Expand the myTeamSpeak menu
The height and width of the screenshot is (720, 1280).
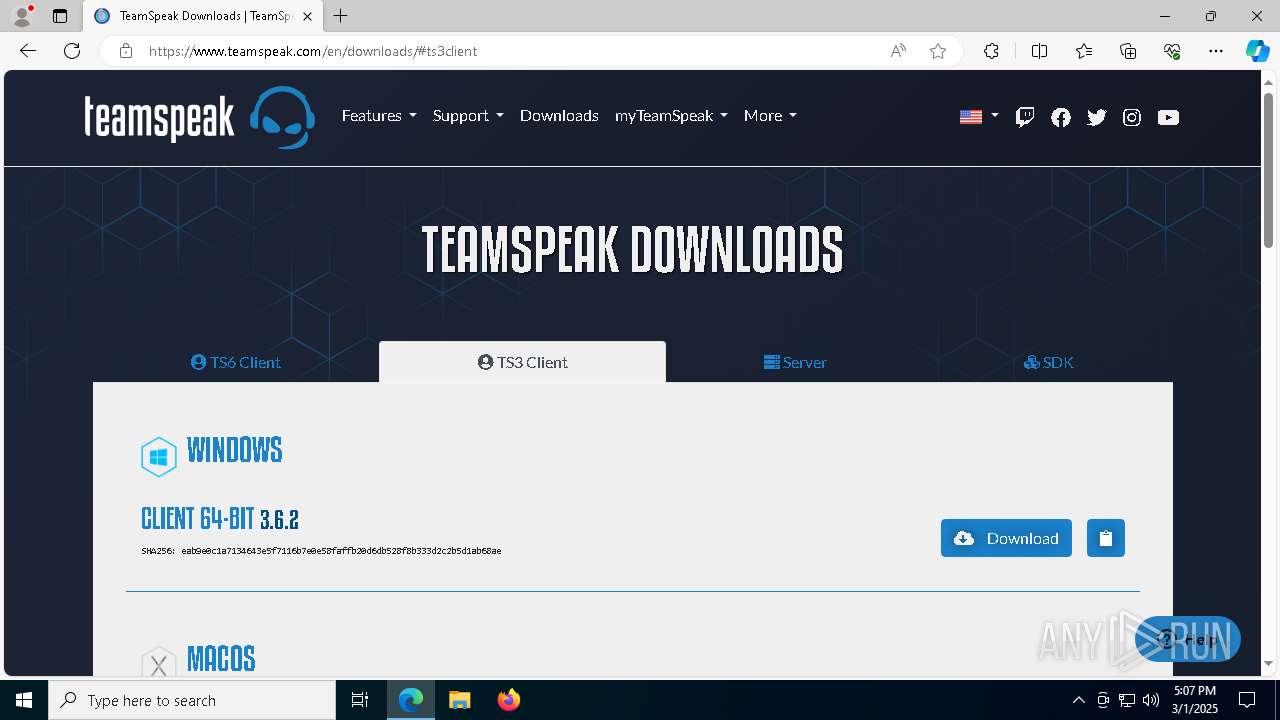pos(671,116)
